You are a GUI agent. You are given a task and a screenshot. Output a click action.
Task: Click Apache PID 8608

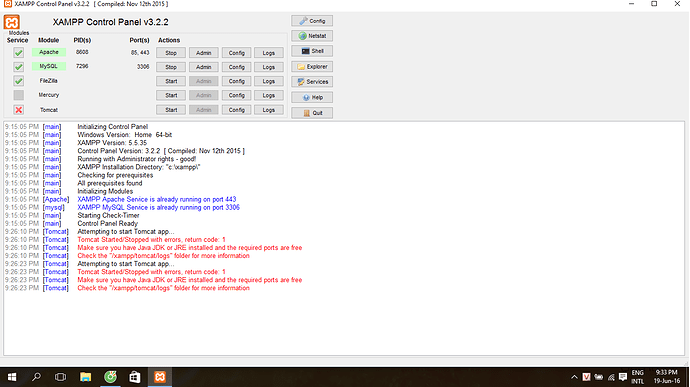(x=82, y=52)
